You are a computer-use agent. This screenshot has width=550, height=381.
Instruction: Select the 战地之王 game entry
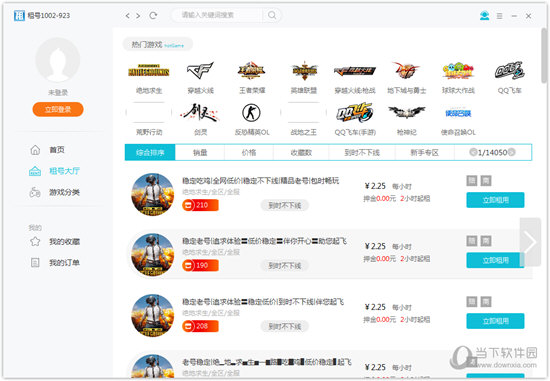304,119
